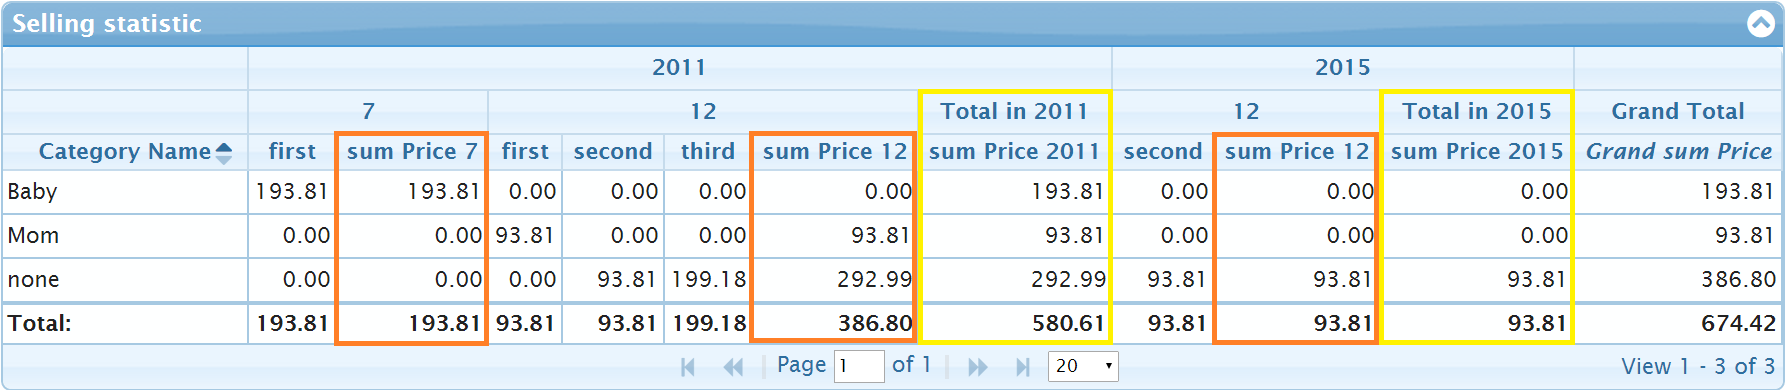Click the 193.81 cell under Grand sum Price

click(x=1678, y=192)
